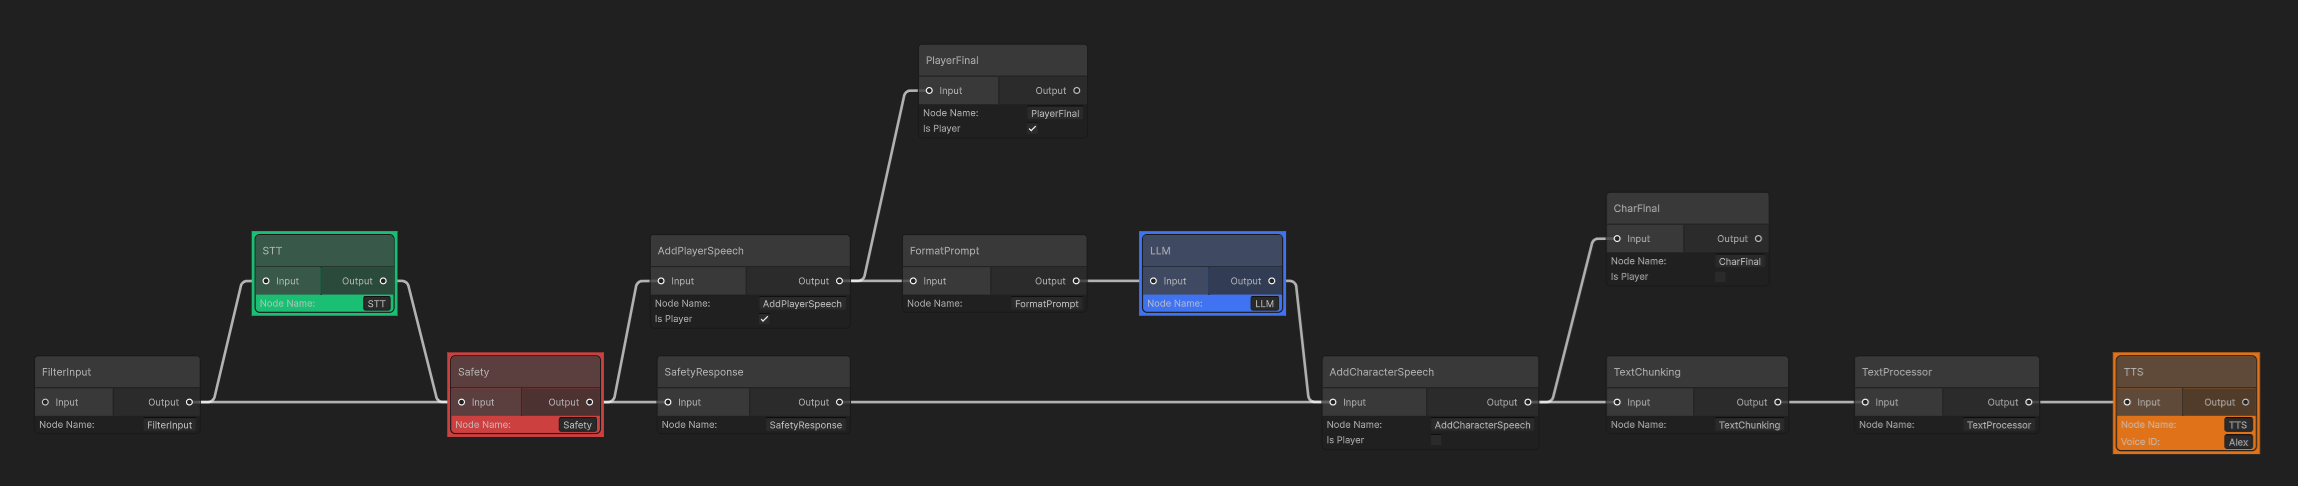Edit the Voice ID field showing Alex
Screen dimensions: 2298x486
(2238, 442)
